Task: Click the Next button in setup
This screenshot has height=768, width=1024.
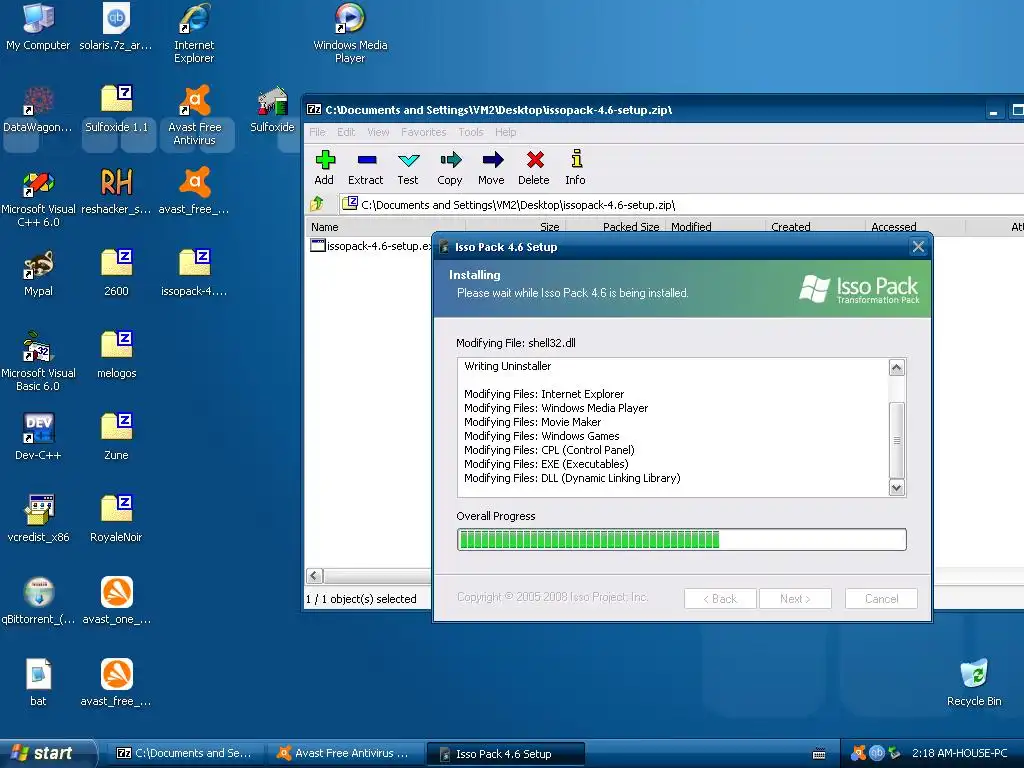Action: pos(795,599)
